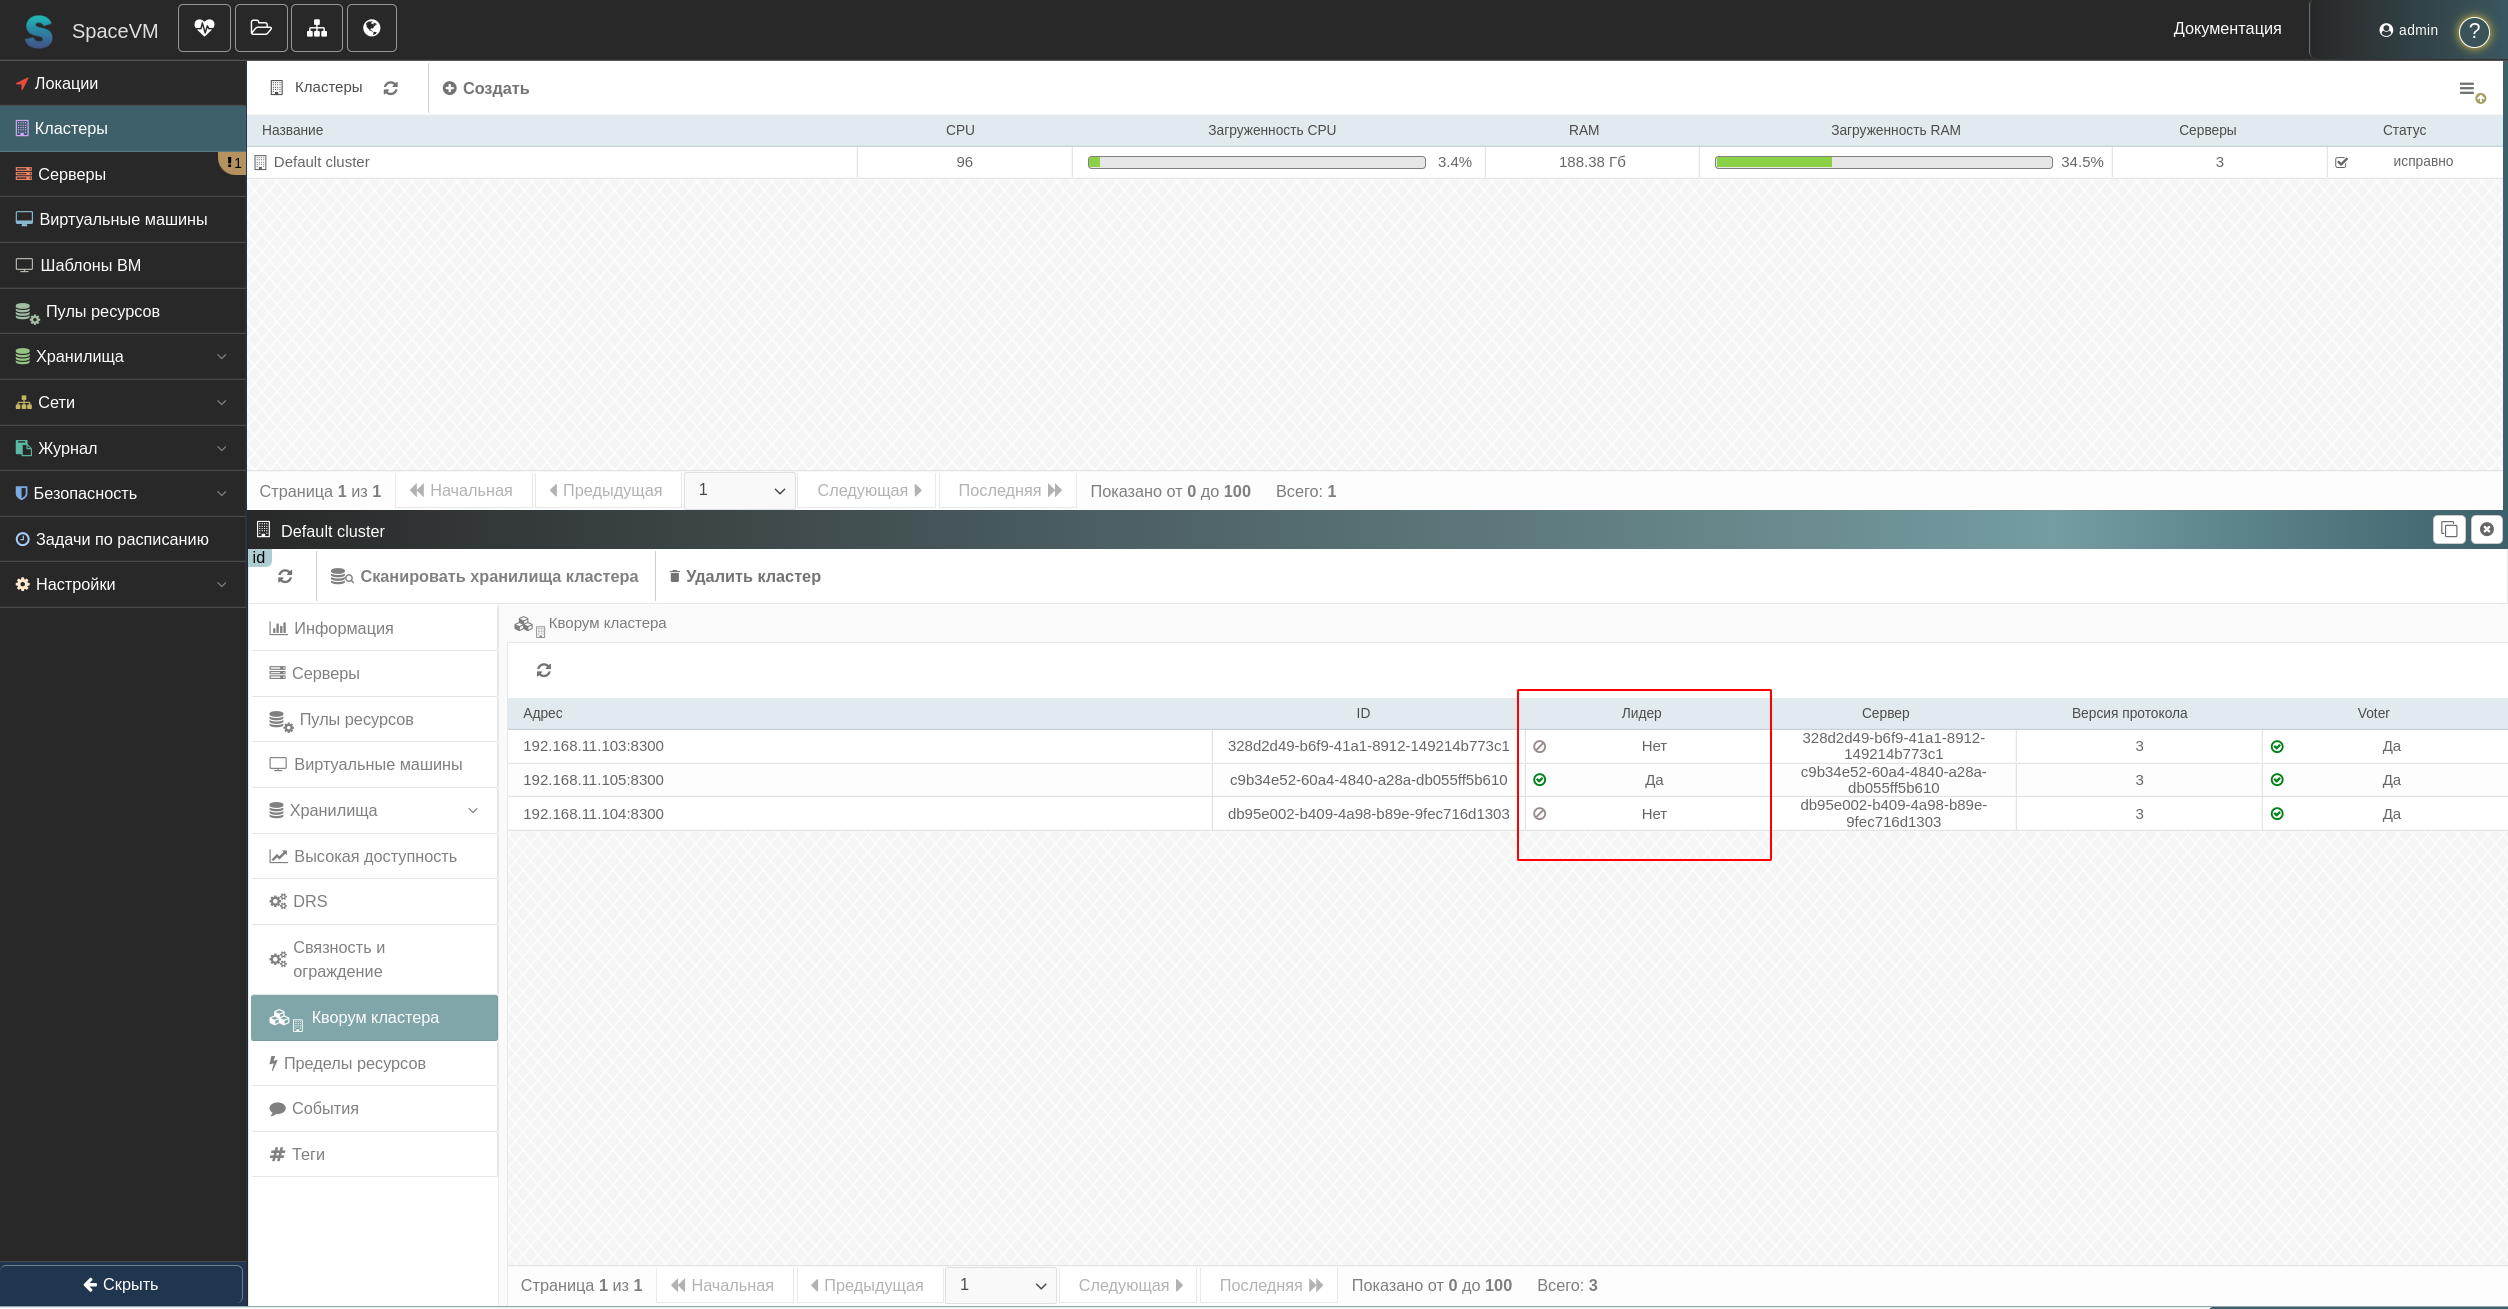Click the heartbeat monitor icon in top bar
The height and width of the screenshot is (1309, 2508).
click(x=204, y=28)
